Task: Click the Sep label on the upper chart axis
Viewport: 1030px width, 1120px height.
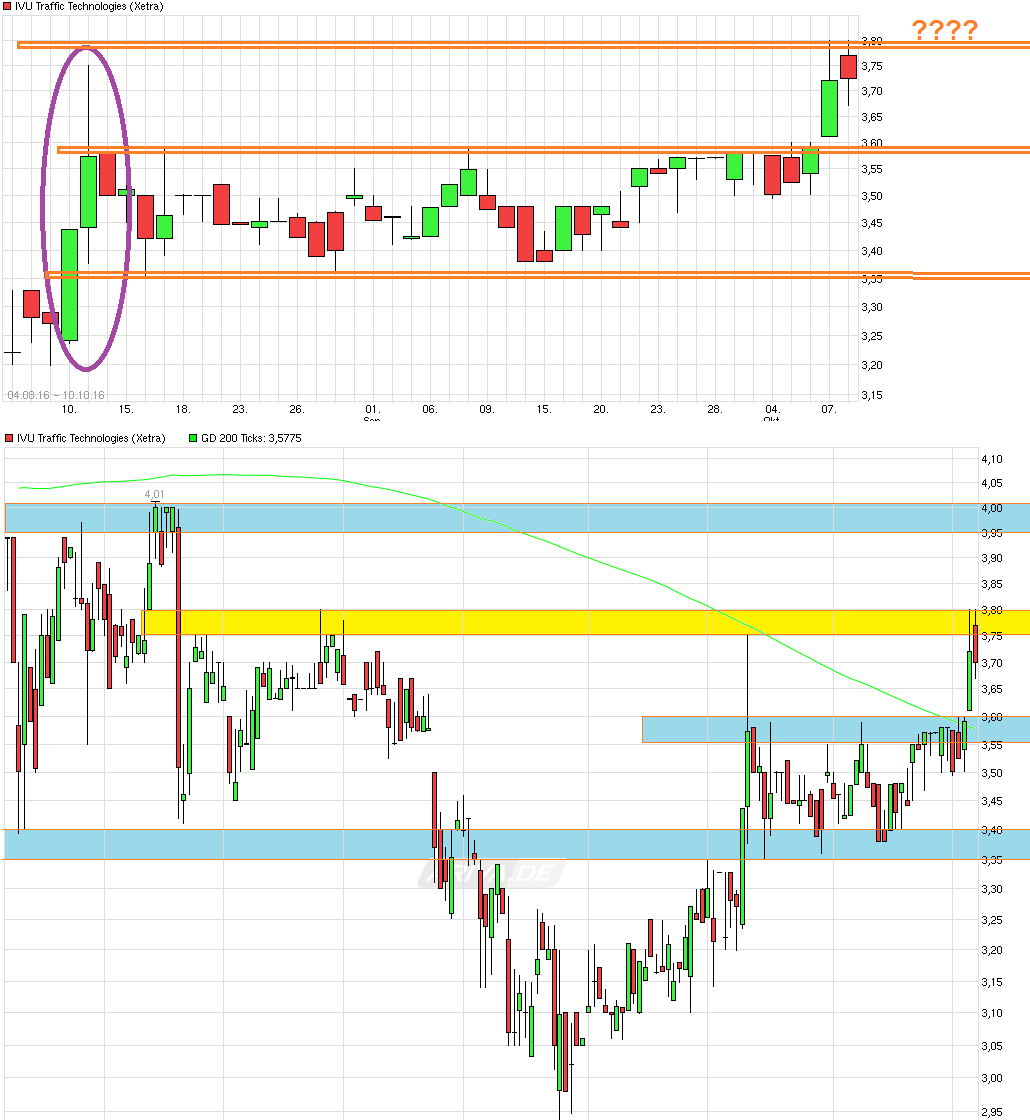Action: 371,420
